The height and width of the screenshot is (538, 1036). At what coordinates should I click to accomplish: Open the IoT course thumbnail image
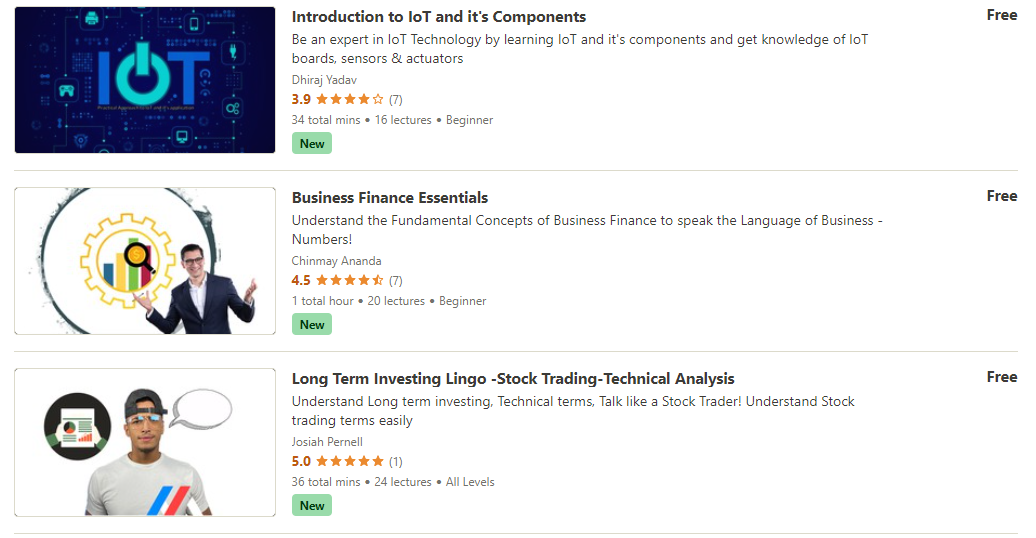point(145,80)
